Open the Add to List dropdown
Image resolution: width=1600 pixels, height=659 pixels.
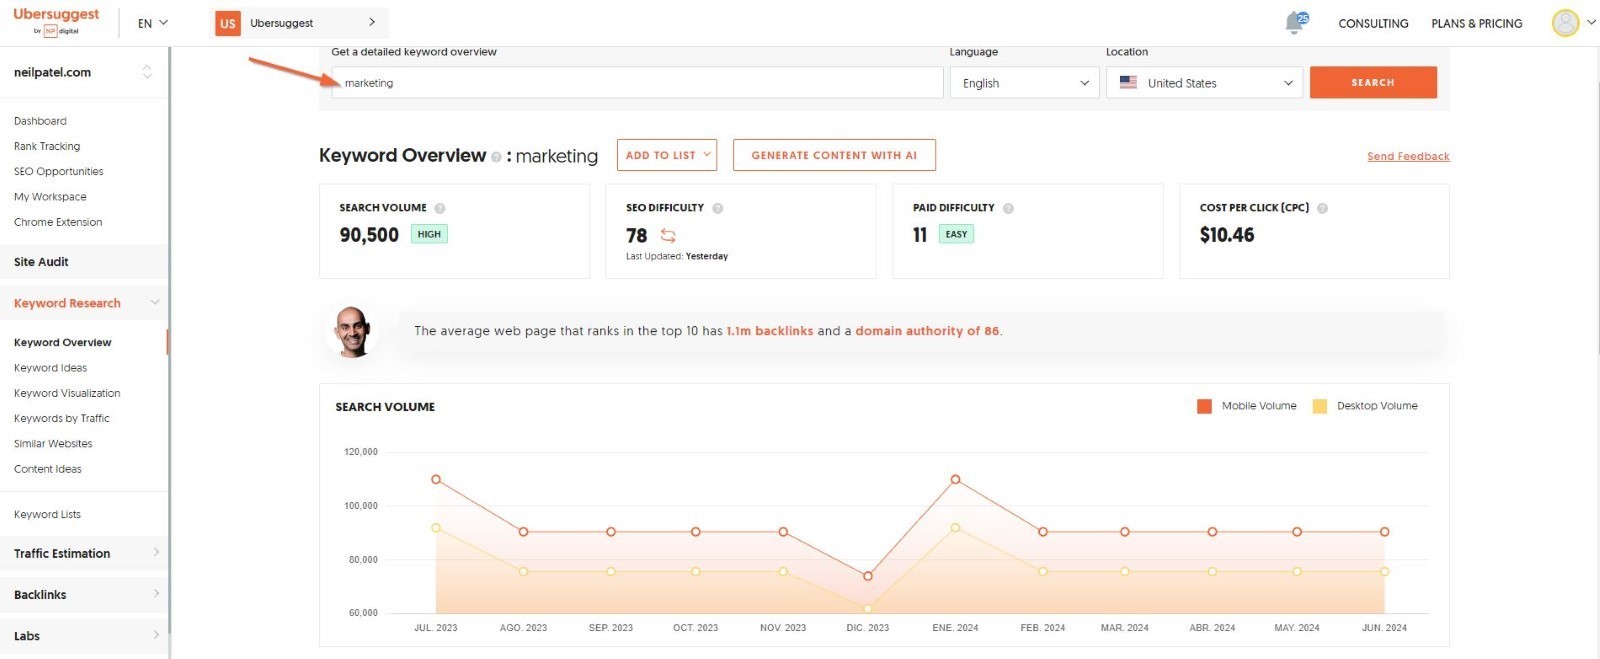pos(667,155)
